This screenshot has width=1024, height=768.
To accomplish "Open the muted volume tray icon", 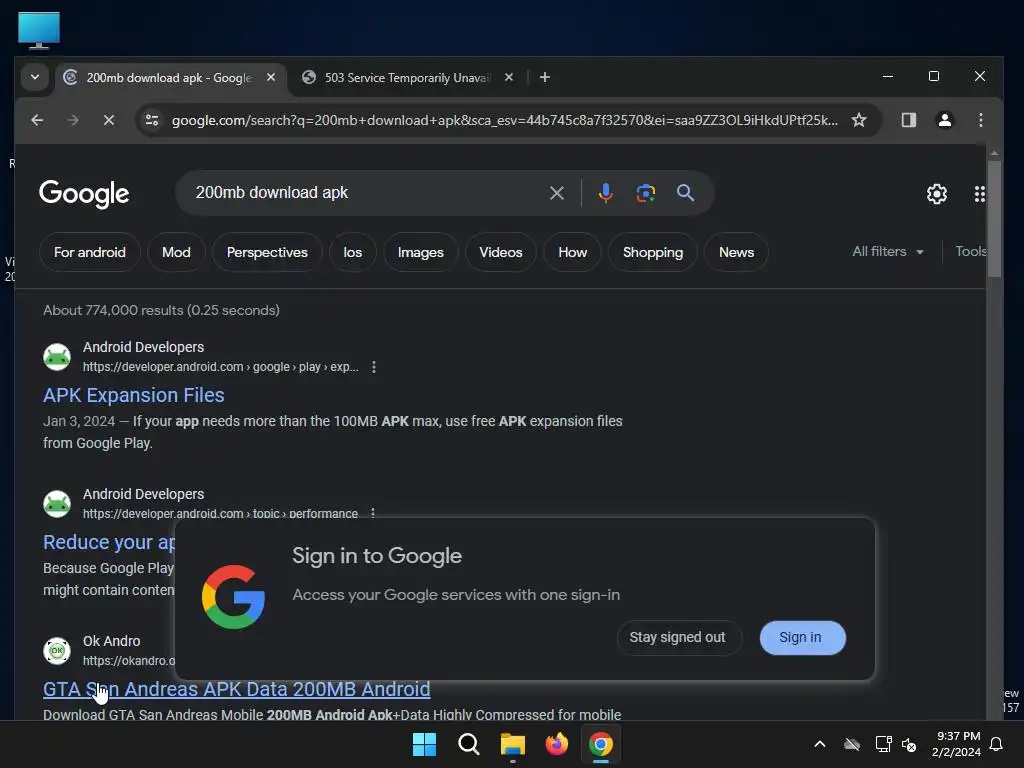I will 908,744.
